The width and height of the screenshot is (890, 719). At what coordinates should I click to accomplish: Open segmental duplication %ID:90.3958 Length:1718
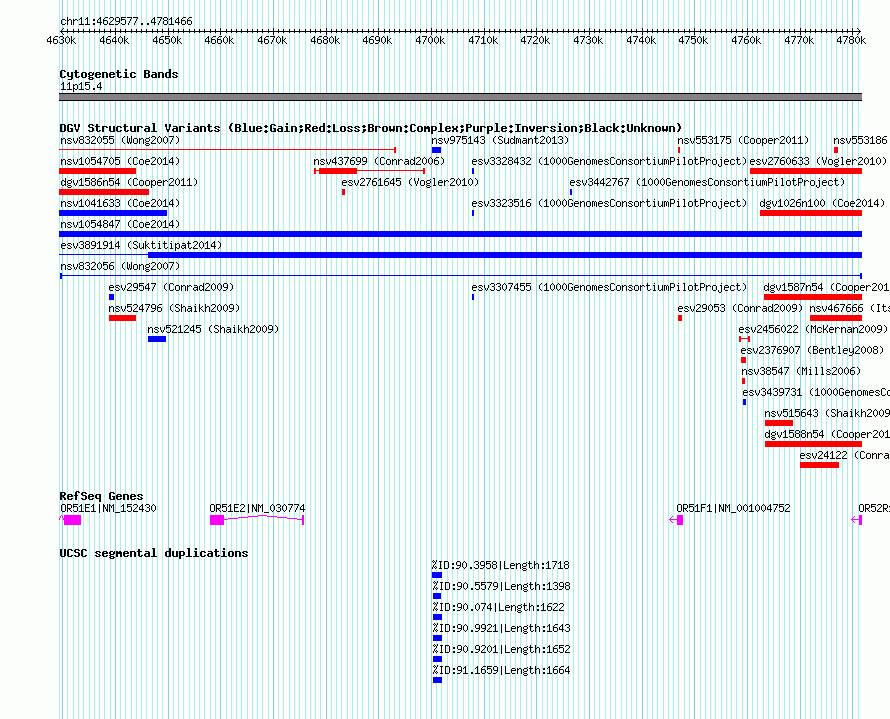[x=436, y=575]
